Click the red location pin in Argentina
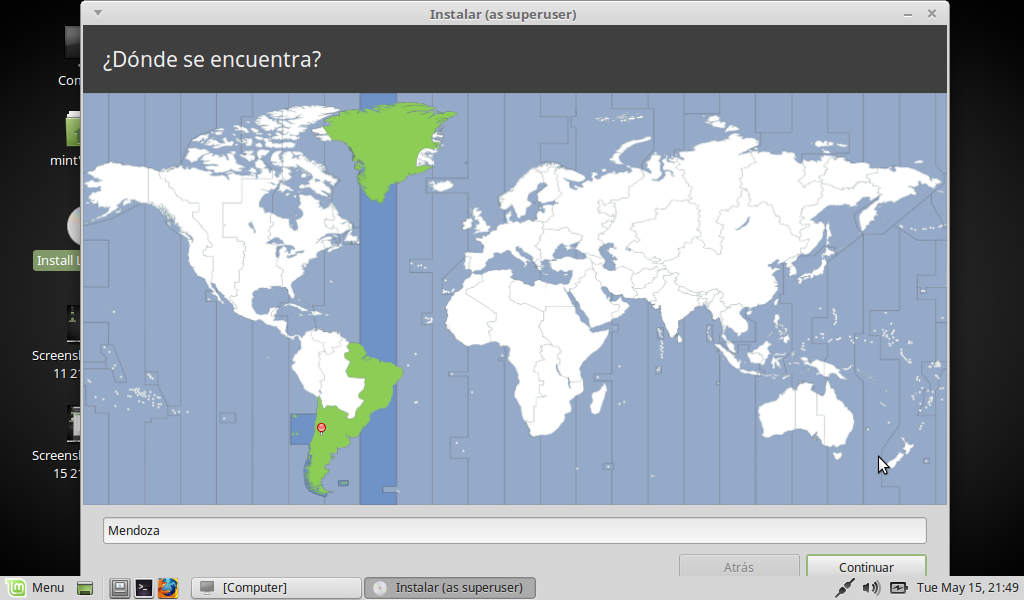Viewport: 1024px width, 600px height. tap(321, 428)
